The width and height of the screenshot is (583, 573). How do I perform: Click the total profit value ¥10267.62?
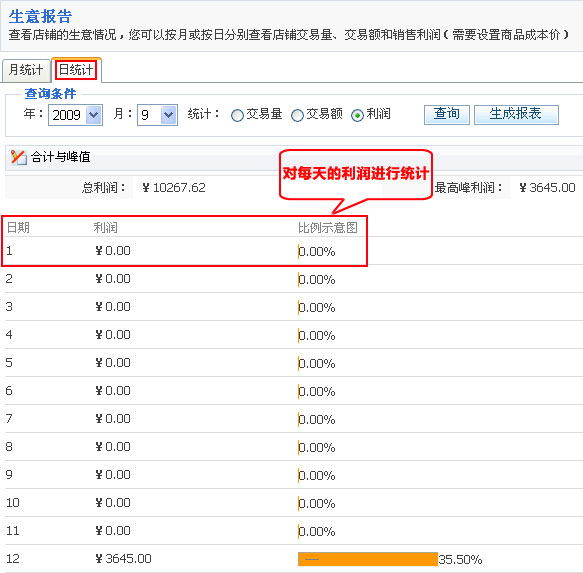[x=174, y=188]
